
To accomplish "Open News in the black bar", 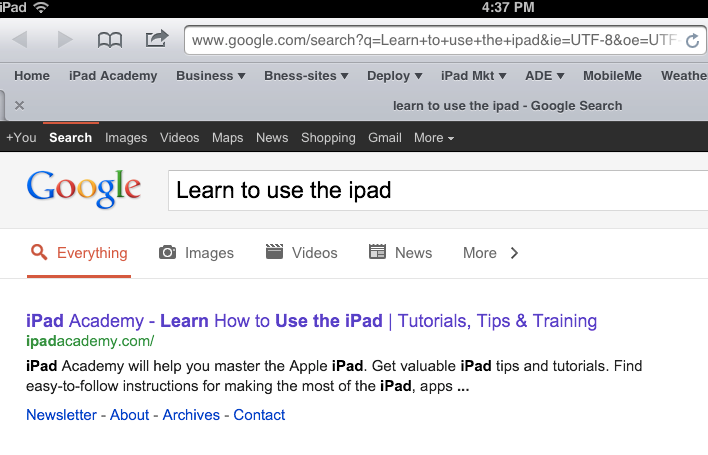I will pyautogui.click(x=272, y=137).
